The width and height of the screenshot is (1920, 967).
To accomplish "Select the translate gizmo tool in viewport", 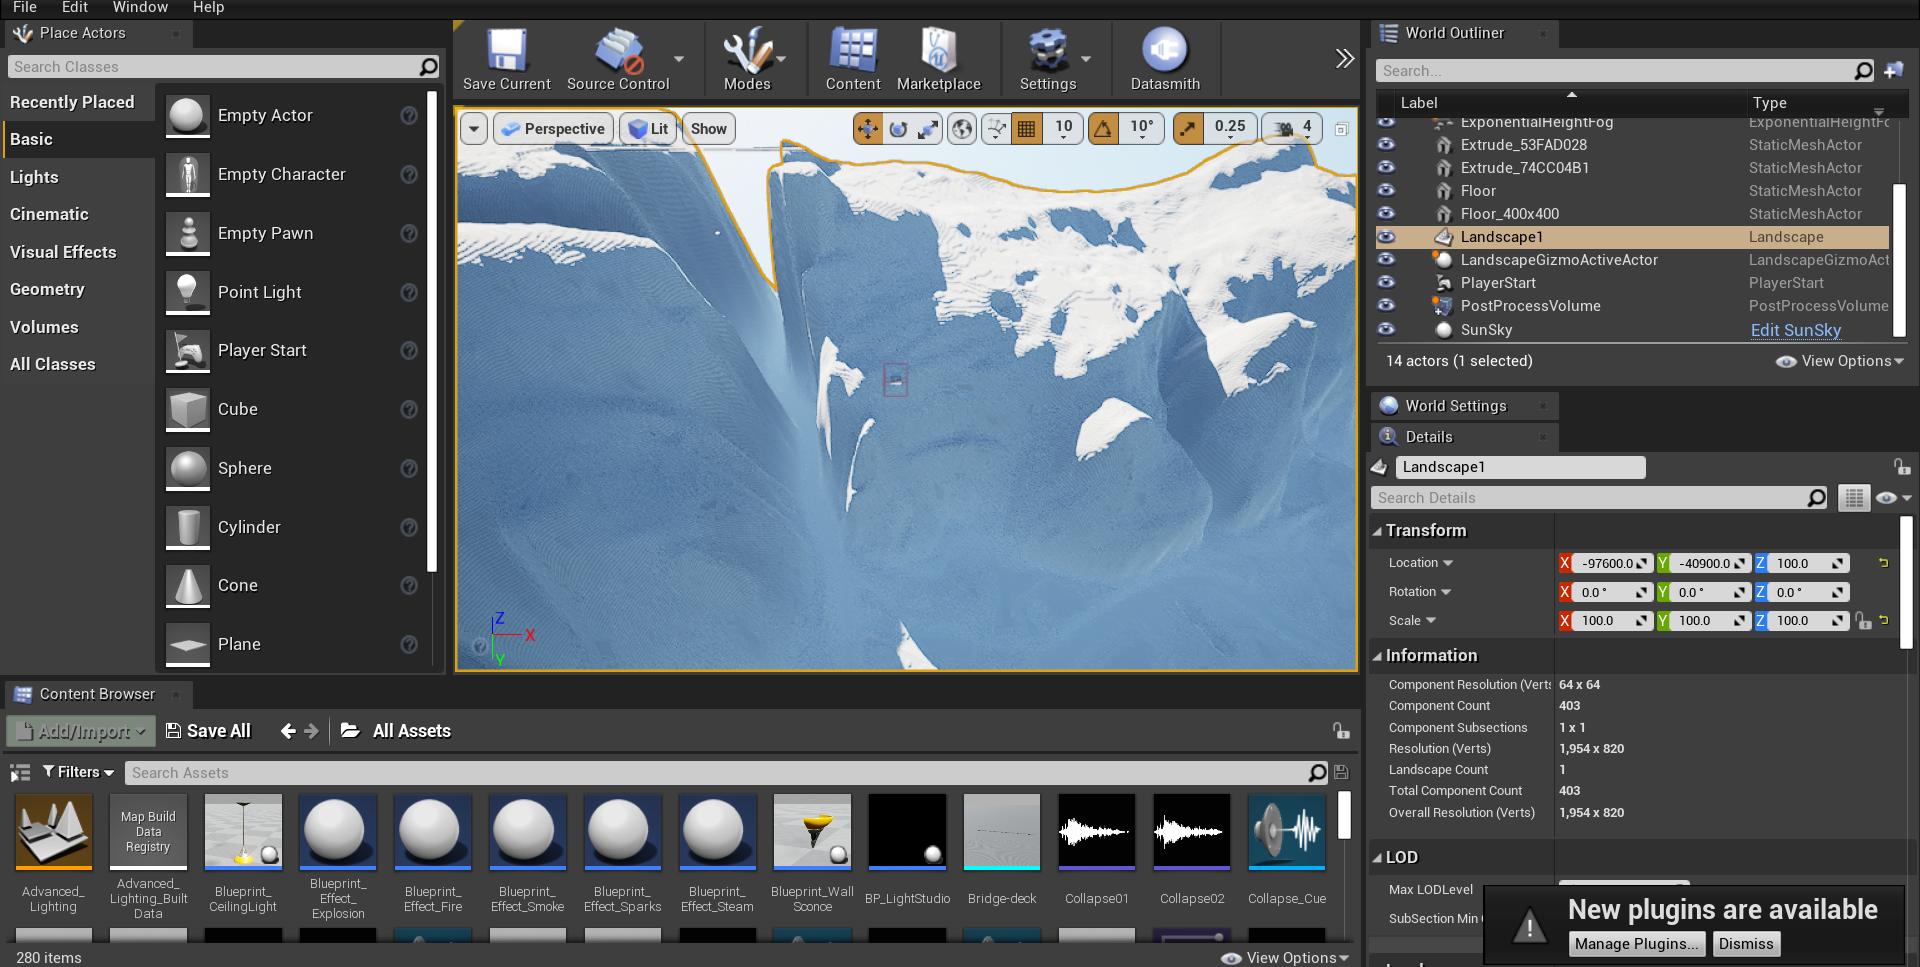I will [x=867, y=129].
